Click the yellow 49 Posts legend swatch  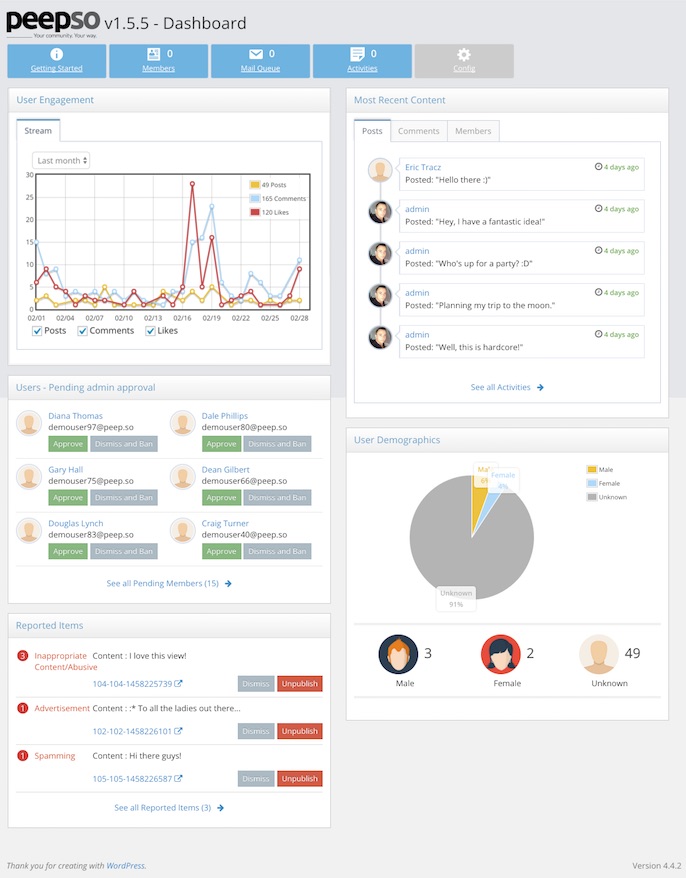pos(255,185)
